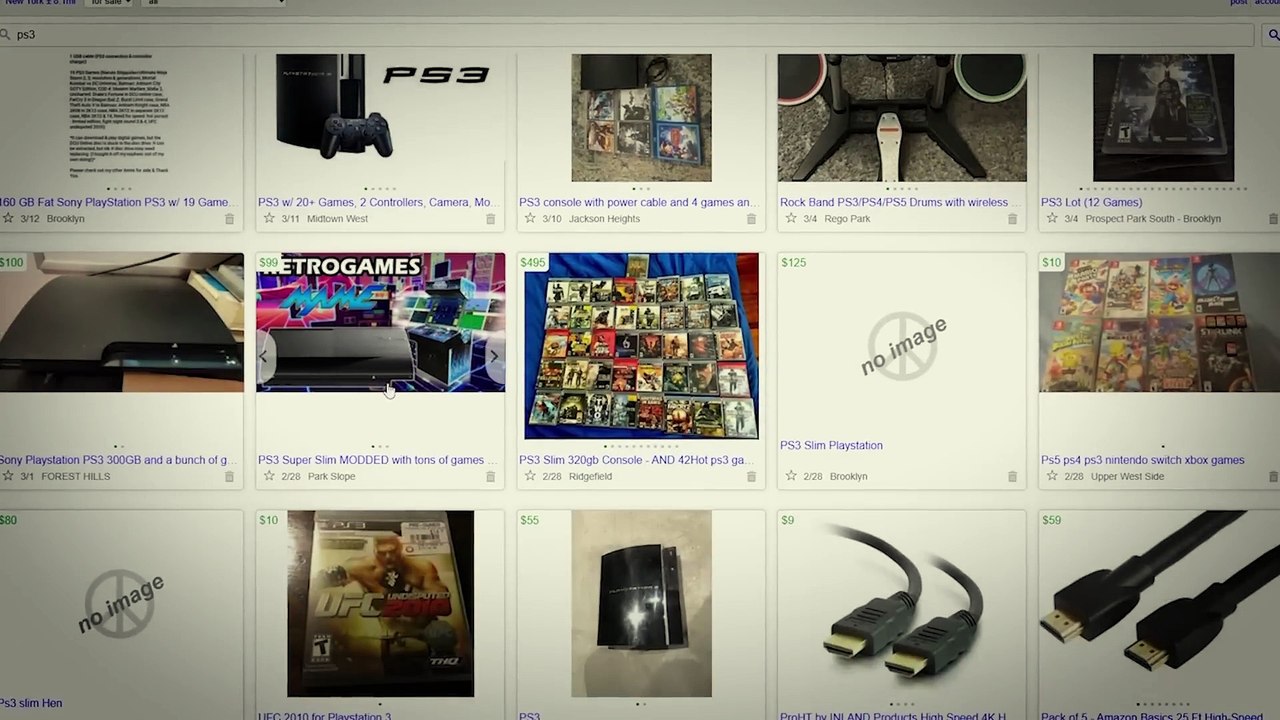Image resolution: width=1280 pixels, height=720 pixels.
Task: Click the search magnifier button
Action: (x=1273, y=35)
